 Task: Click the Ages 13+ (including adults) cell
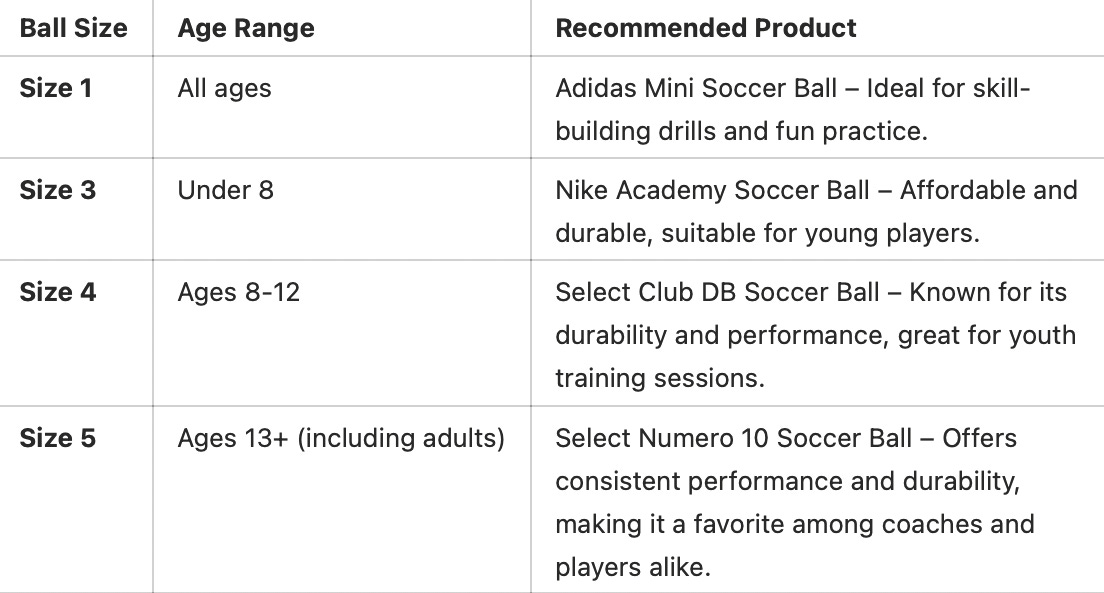pyautogui.click(x=341, y=438)
